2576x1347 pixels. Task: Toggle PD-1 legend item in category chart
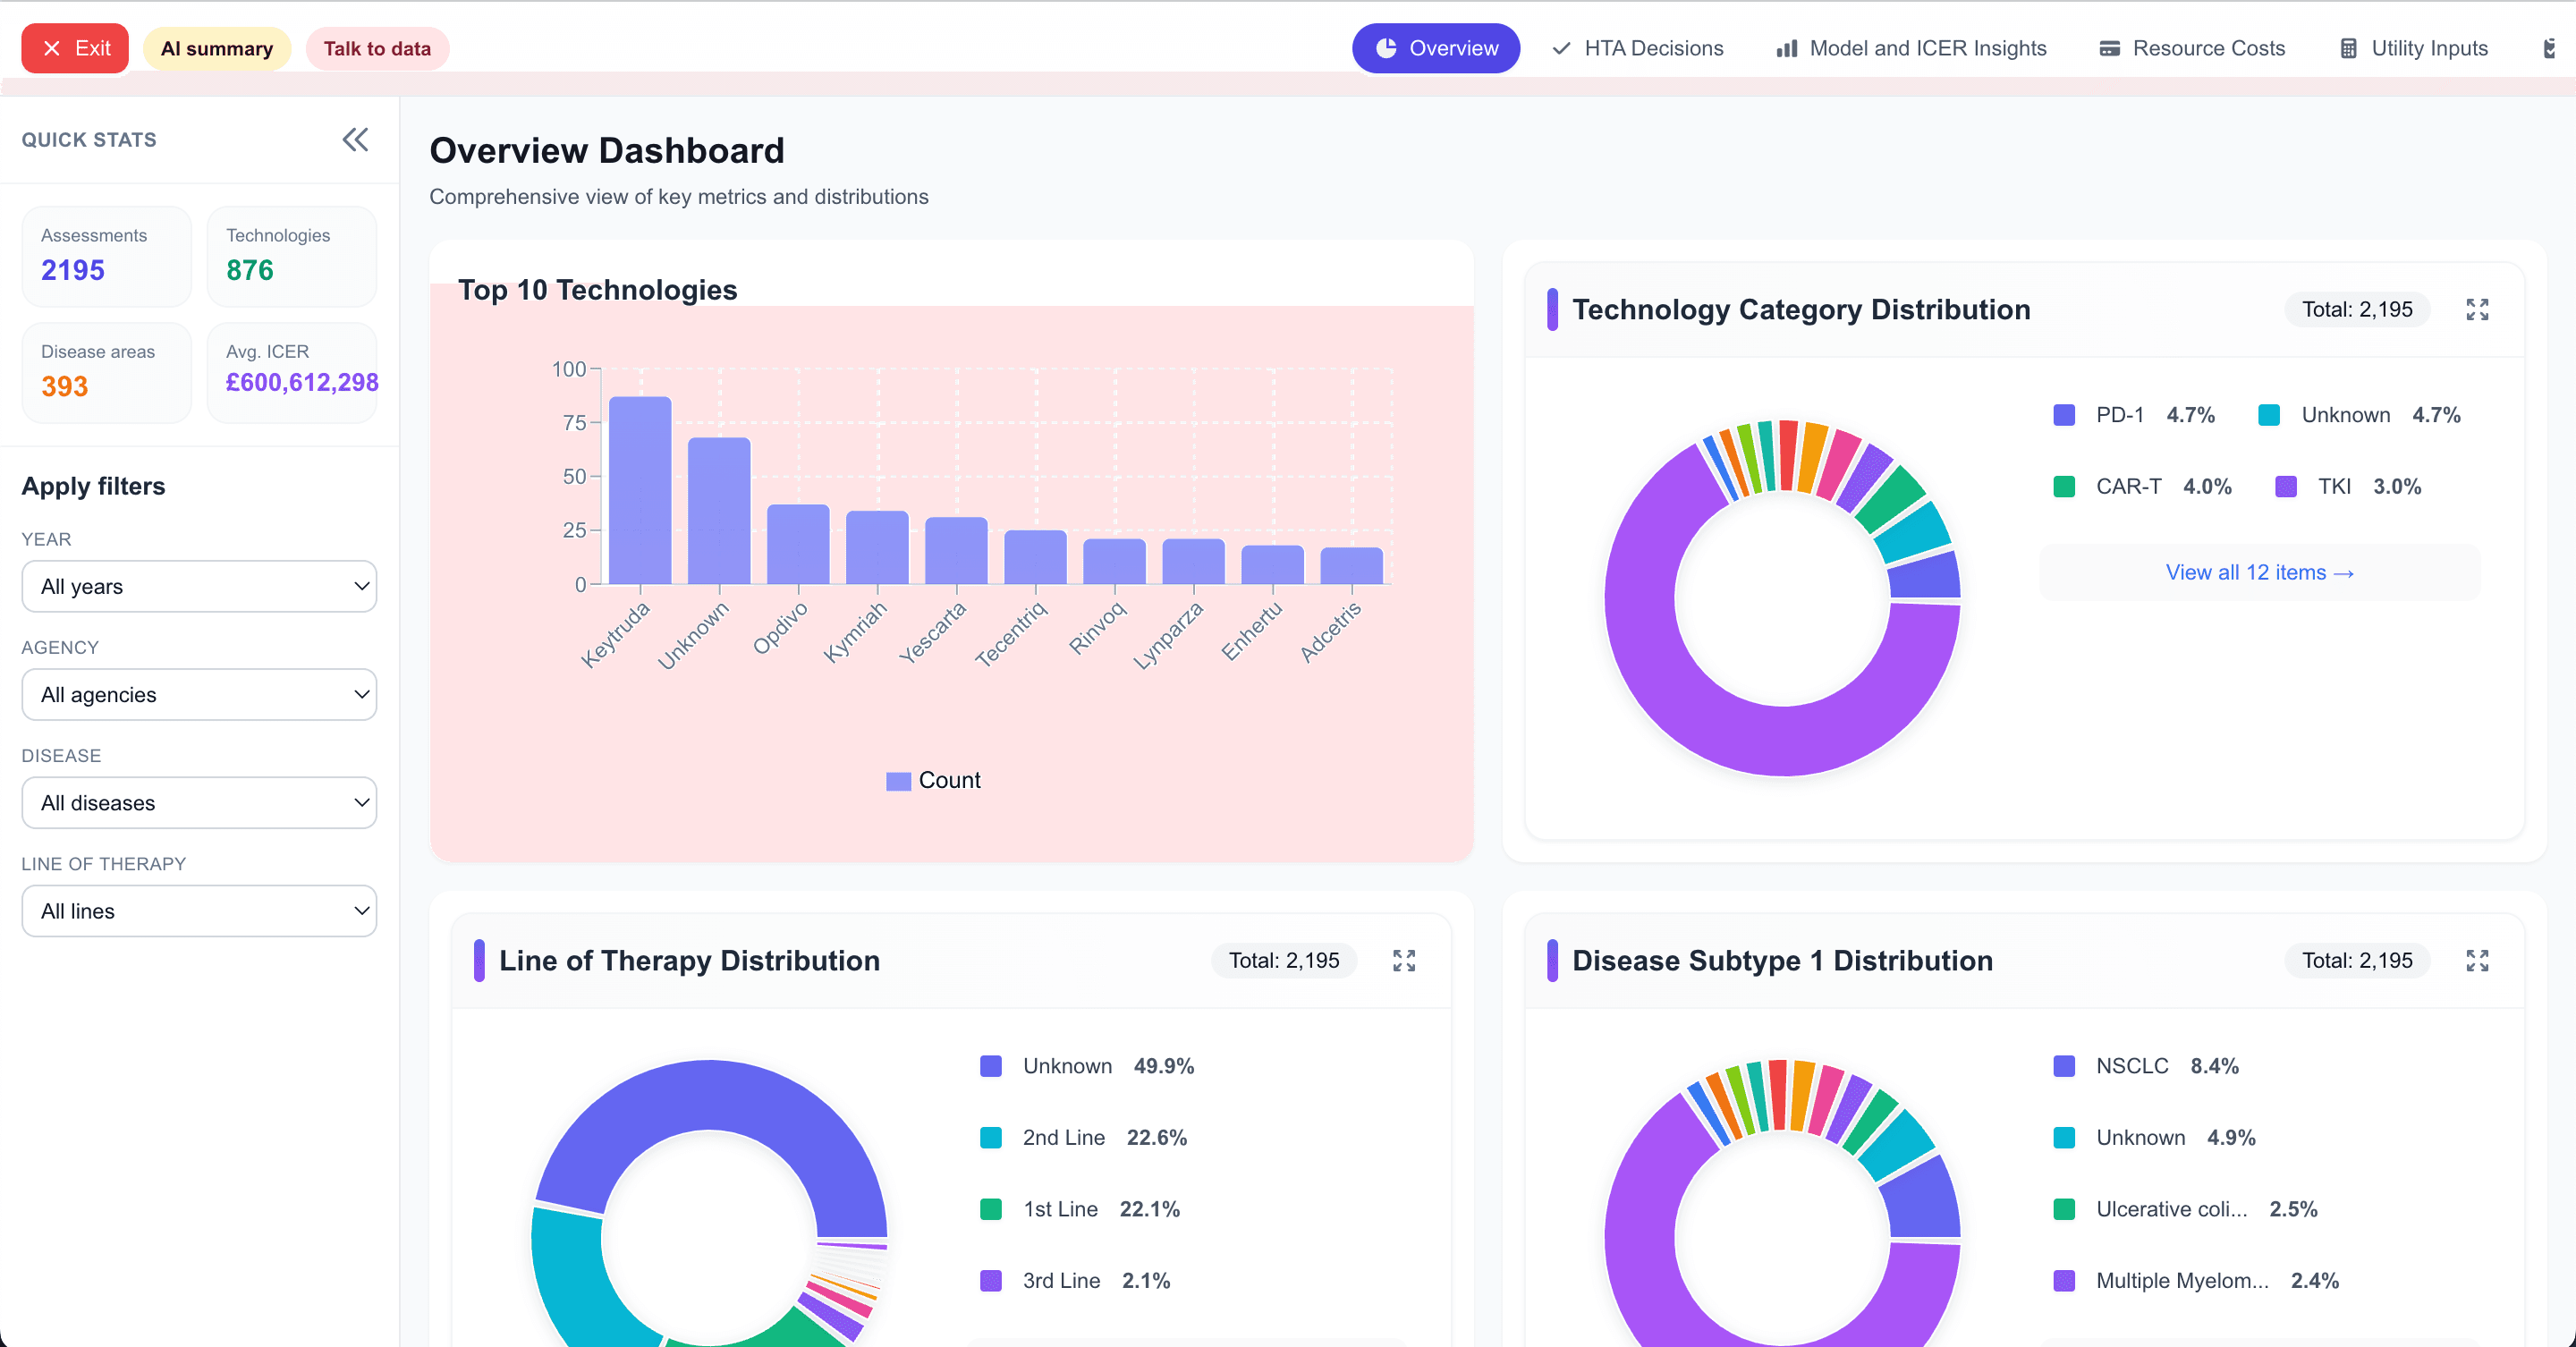2119,415
